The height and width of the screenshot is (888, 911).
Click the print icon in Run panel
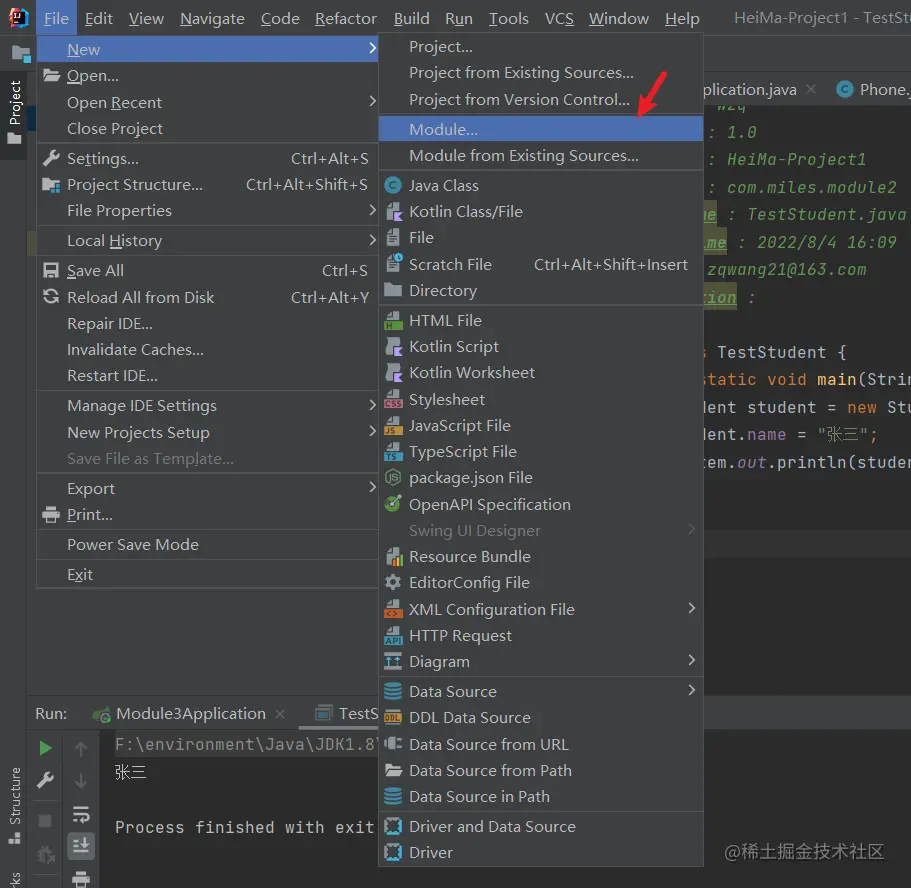pyautogui.click(x=81, y=879)
